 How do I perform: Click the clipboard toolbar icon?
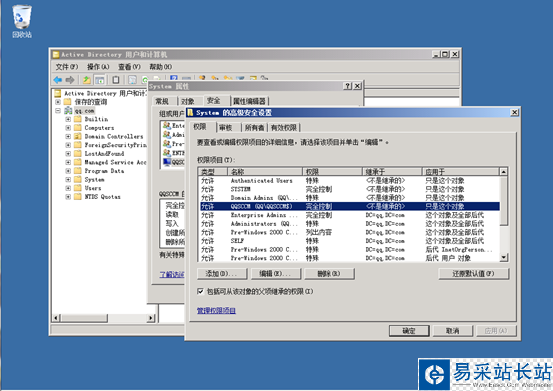pos(116,80)
